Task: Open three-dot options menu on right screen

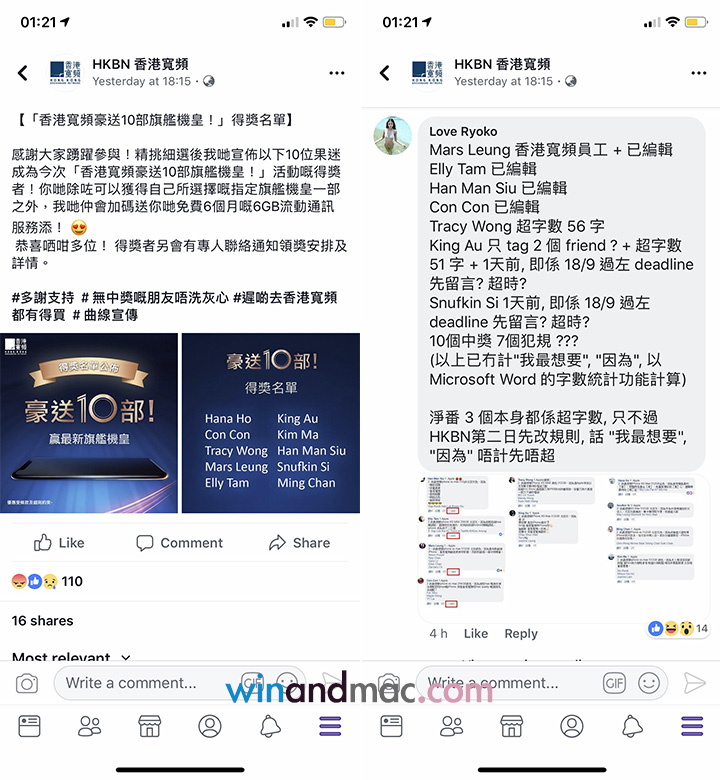Action: [699, 73]
